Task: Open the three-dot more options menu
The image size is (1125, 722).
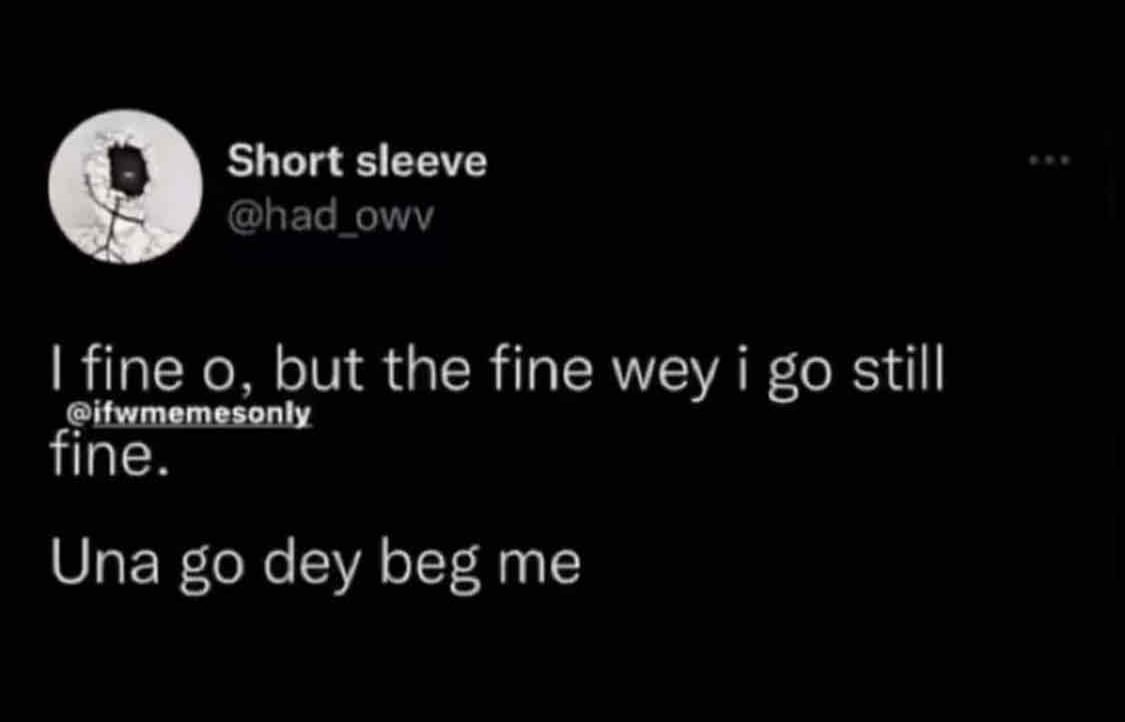Action: [1050, 160]
